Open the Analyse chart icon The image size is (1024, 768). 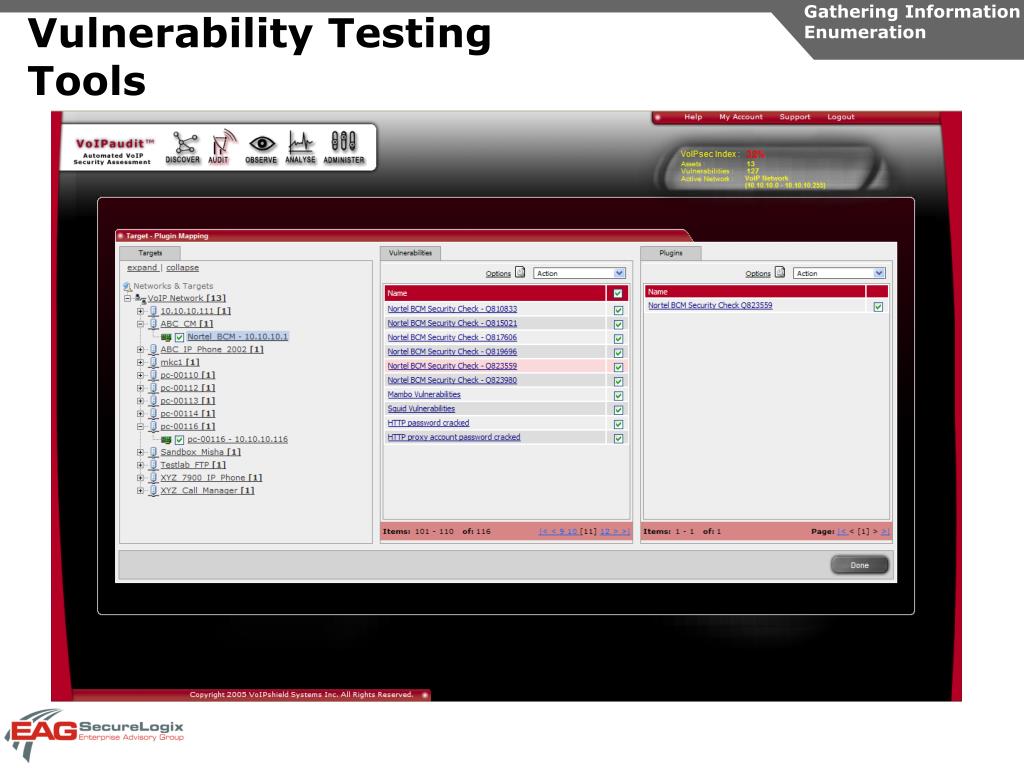pyautogui.click(x=300, y=148)
